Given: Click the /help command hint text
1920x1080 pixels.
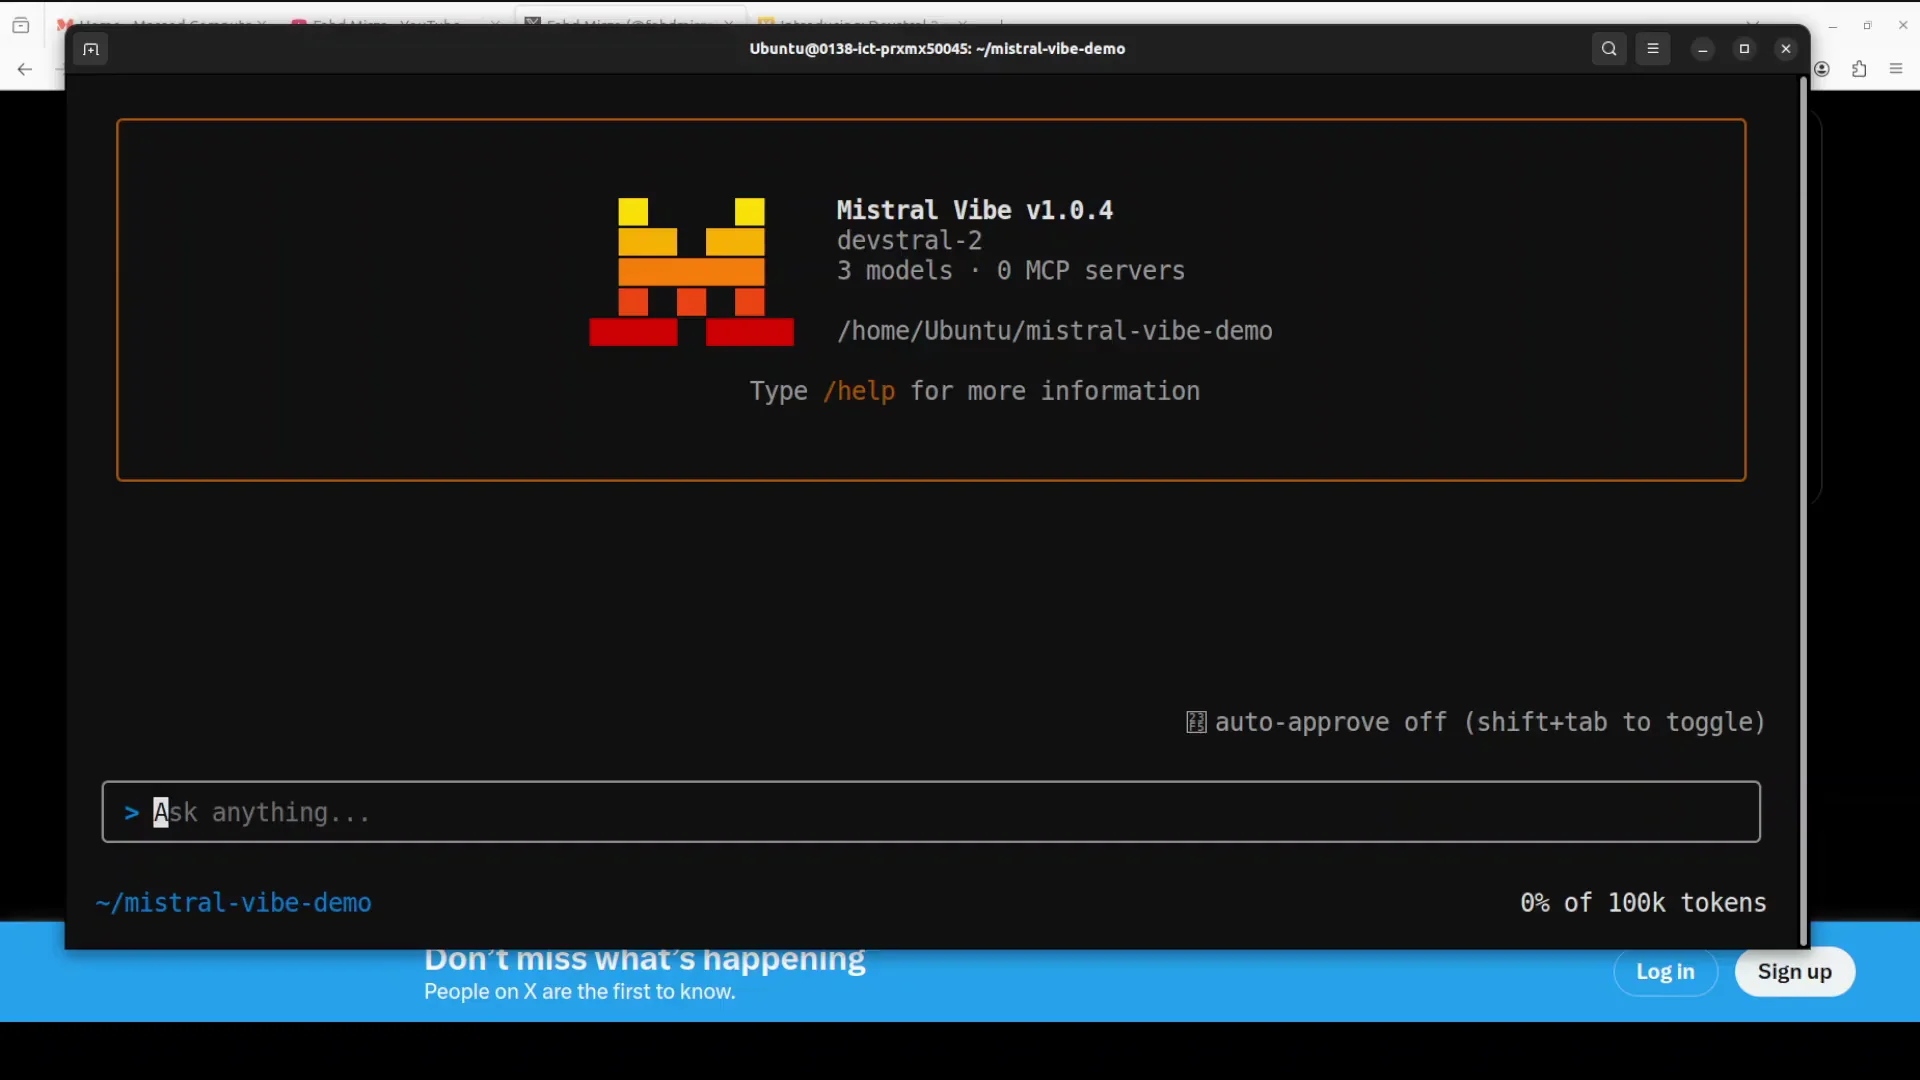Looking at the screenshot, I should pyautogui.click(x=858, y=391).
